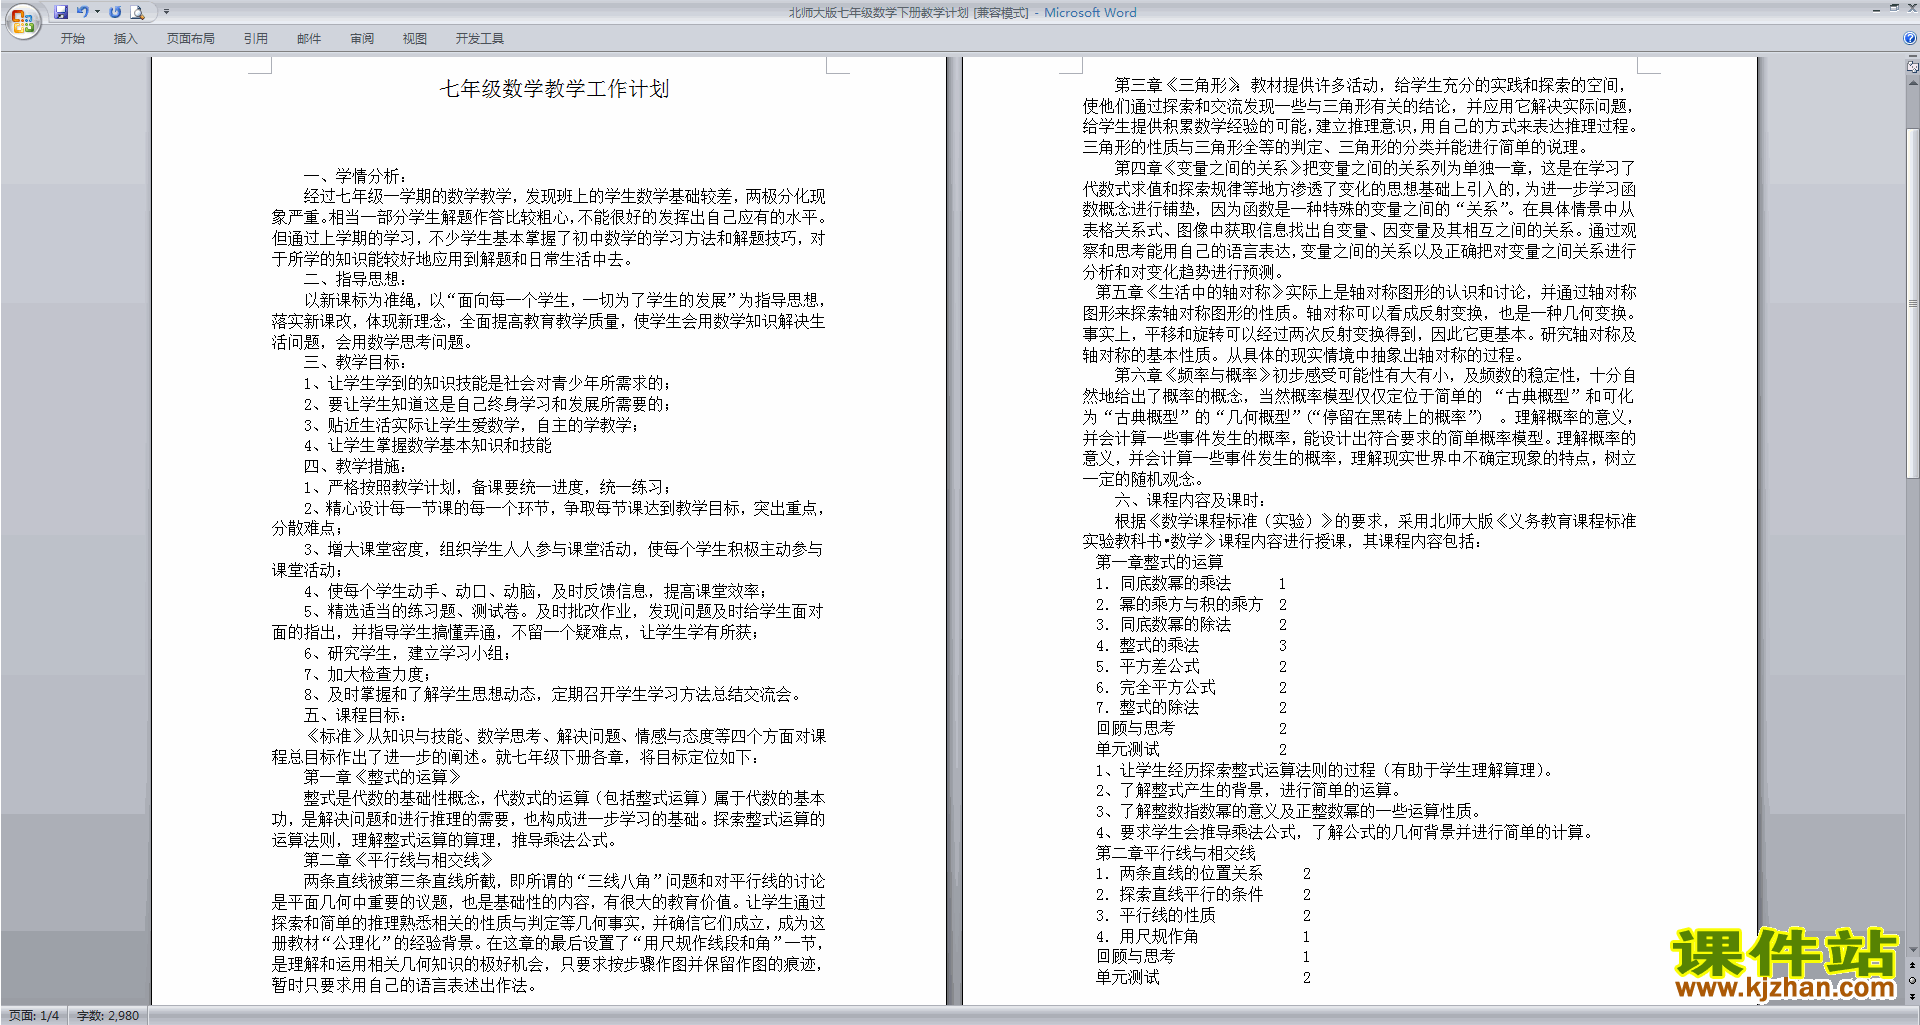Open print preview from the quick toolbar
The height and width of the screenshot is (1025, 1920).
pyautogui.click(x=138, y=12)
